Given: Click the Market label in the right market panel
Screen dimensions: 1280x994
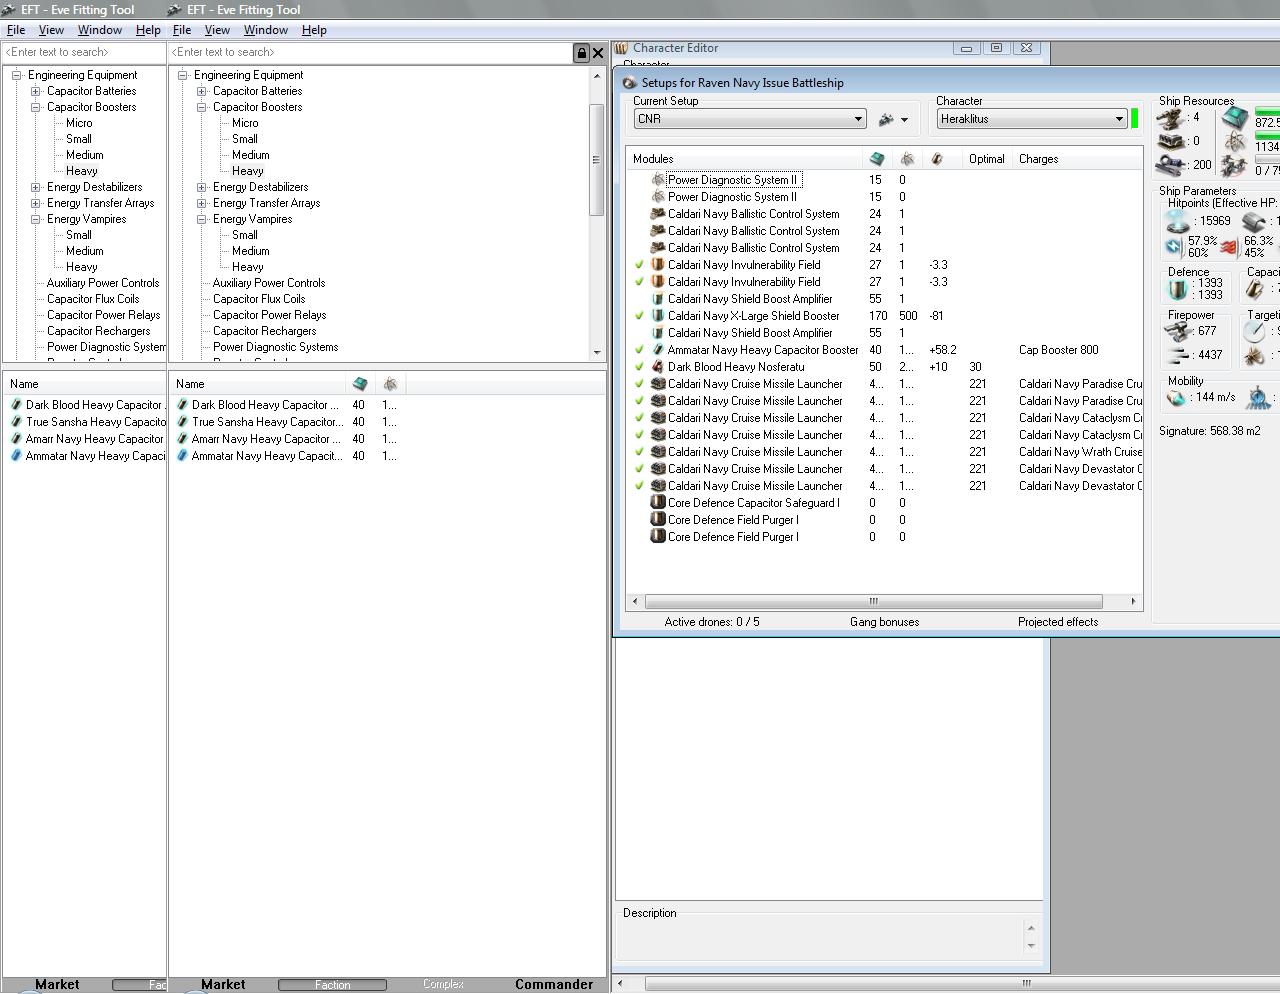Looking at the screenshot, I should pos(223,985).
